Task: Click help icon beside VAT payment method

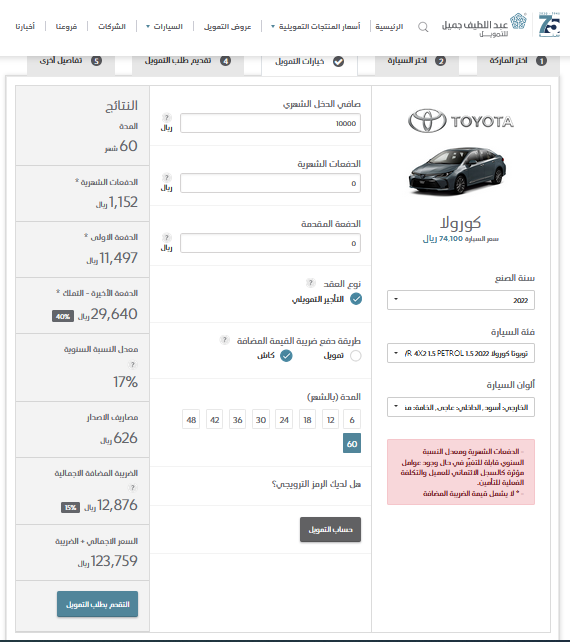Action: click(224, 339)
